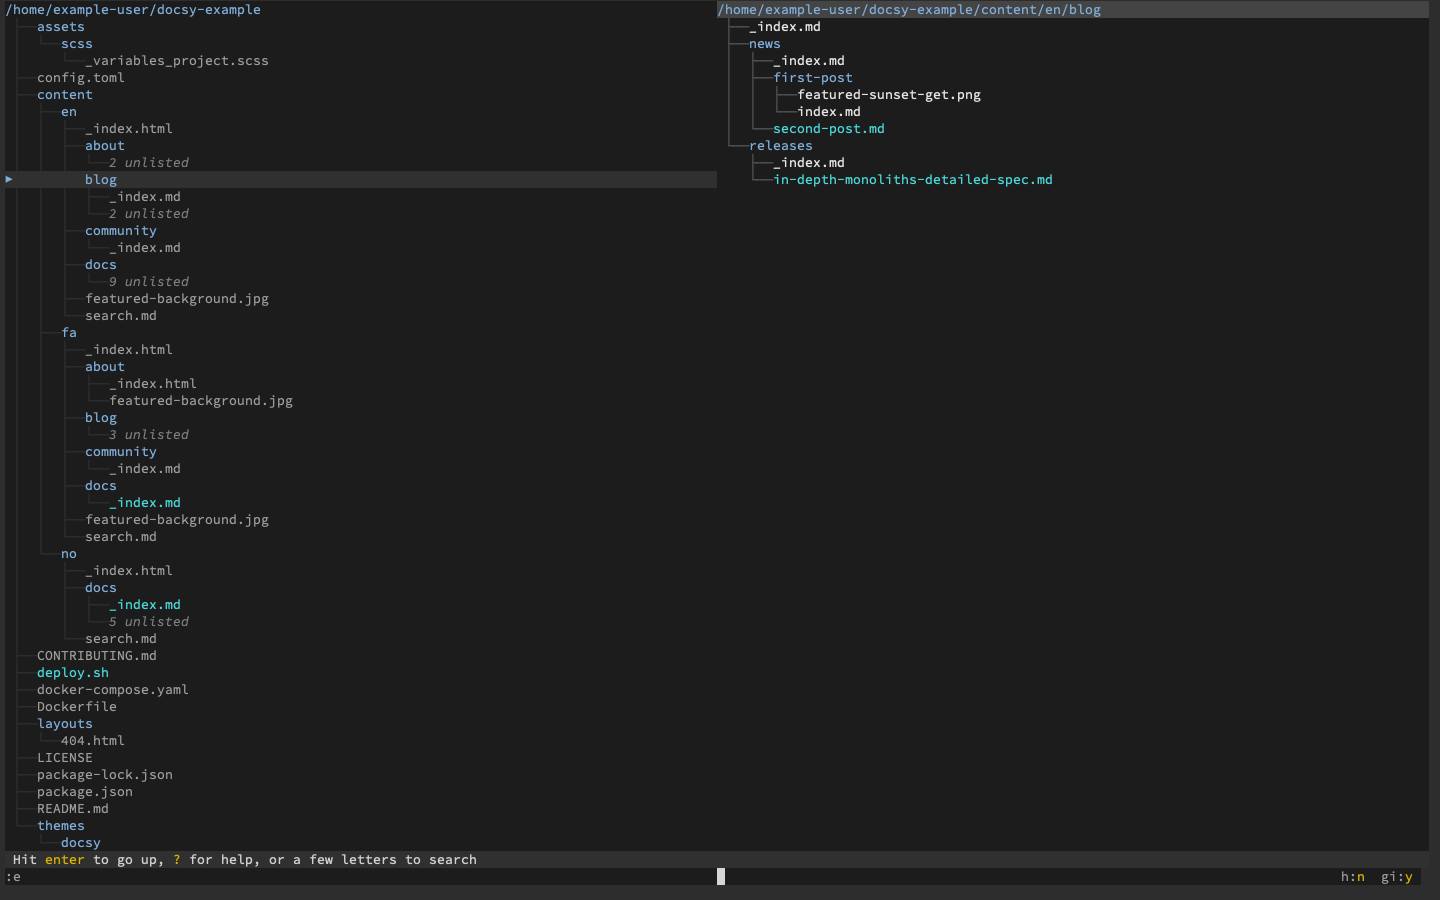Toggle gitignore filtering via the gi:y indicator

tap(1397, 877)
